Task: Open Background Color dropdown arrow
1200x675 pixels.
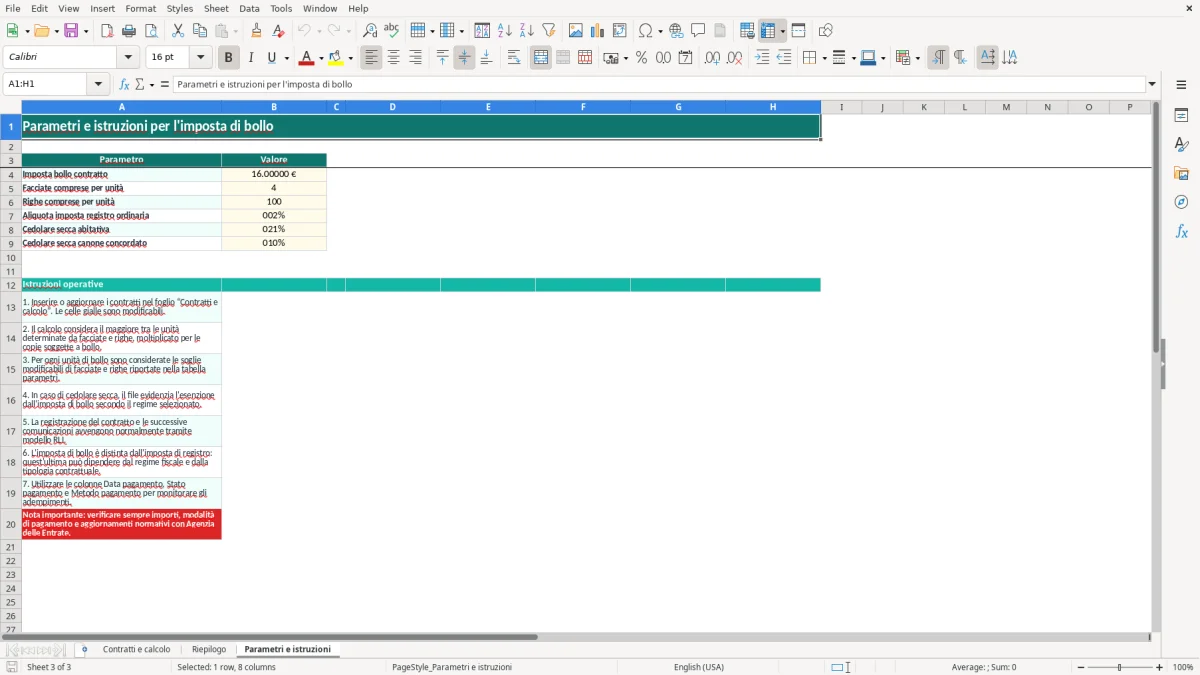Action: 351,58
